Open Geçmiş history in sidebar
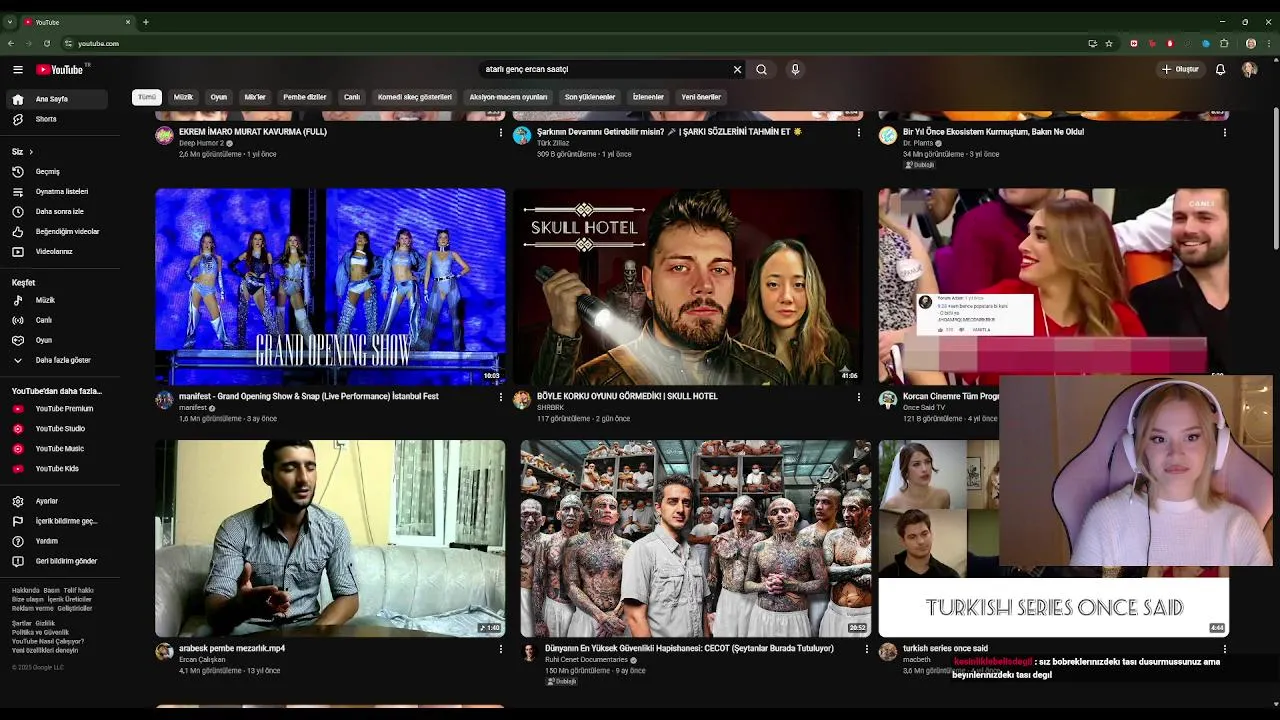The width and height of the screenshot is (1280, 720). (x=58, y=171)
